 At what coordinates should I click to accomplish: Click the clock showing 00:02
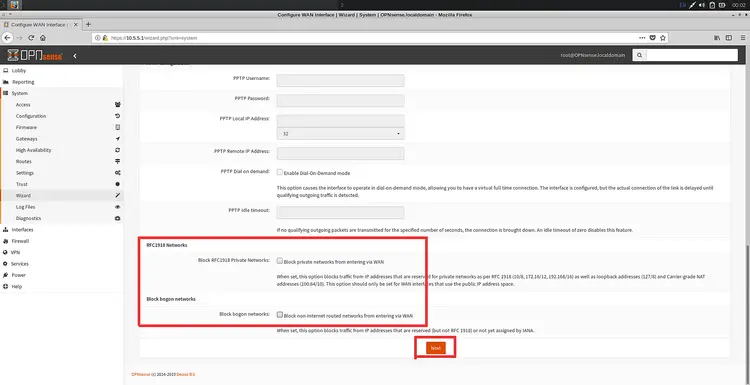[739, 5]
